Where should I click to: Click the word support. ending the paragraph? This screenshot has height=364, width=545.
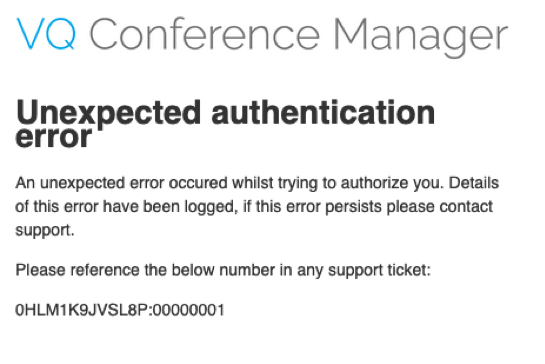coord(45,230)
